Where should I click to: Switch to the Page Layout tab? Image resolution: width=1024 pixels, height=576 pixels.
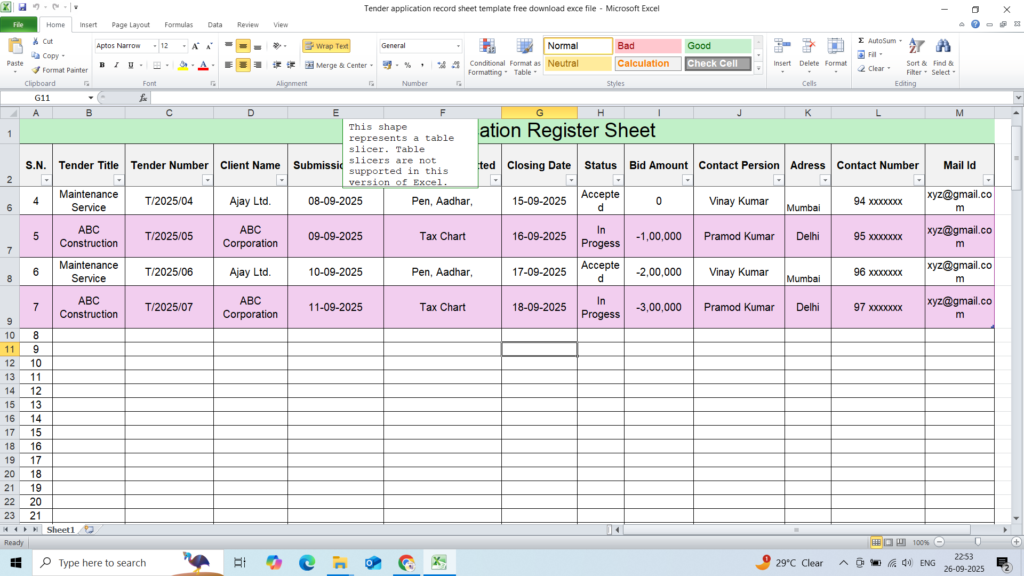(x=131, y=24)
